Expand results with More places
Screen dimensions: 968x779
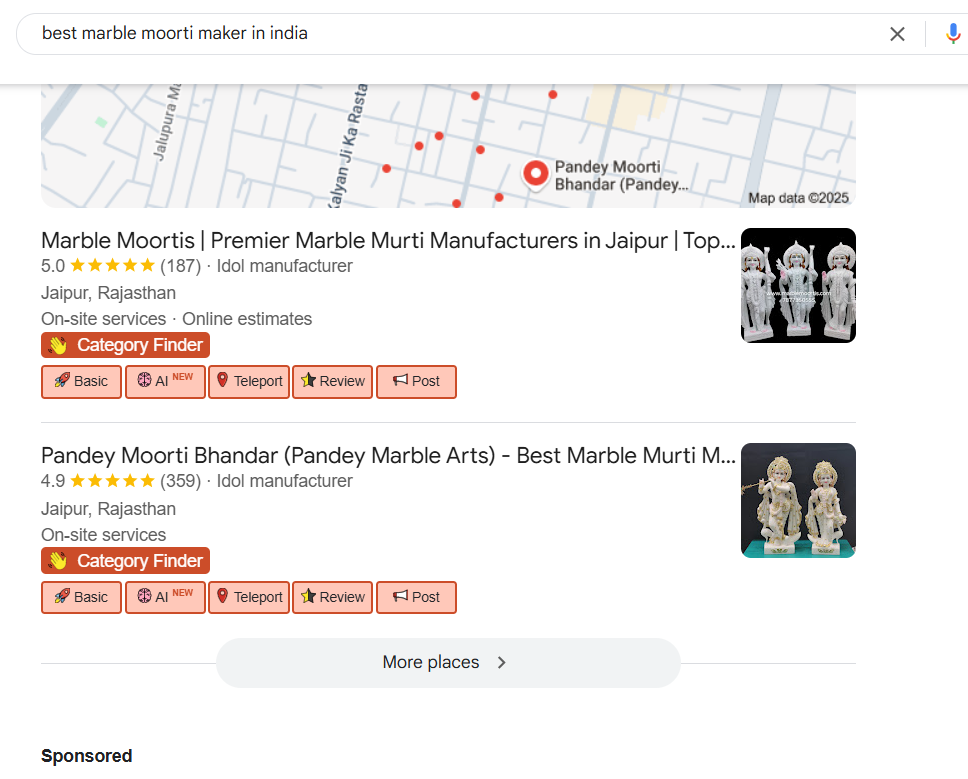click(x=447, y=662)
